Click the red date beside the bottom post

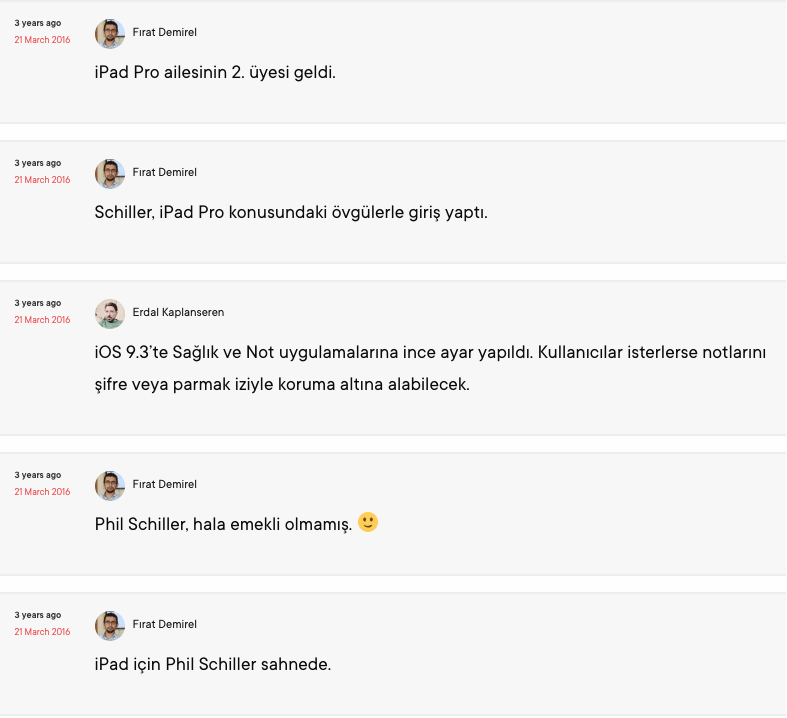point(42,632)
